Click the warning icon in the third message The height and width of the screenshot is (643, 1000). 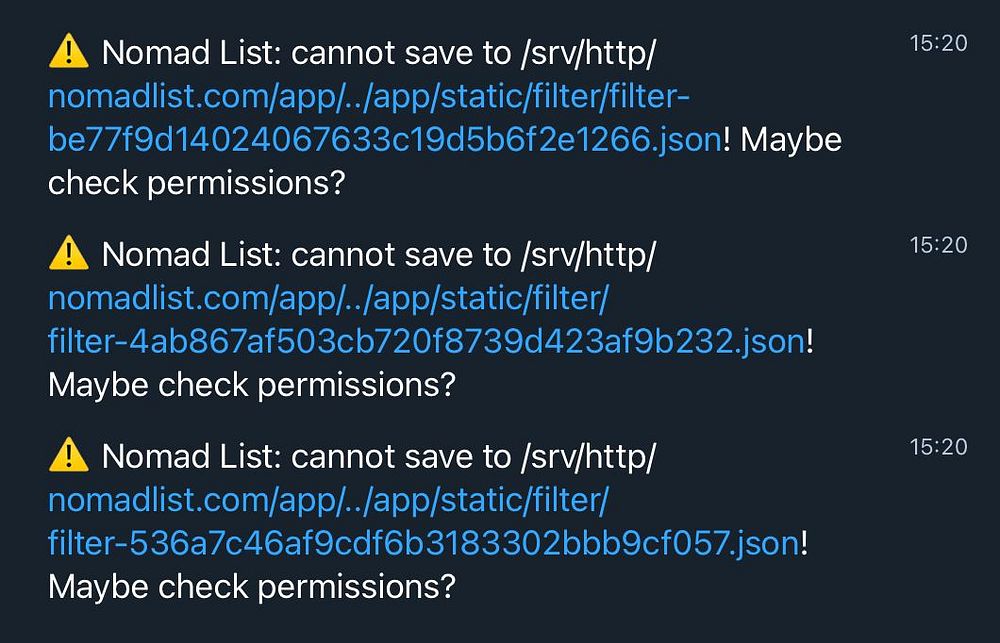(x=68, y=455)
